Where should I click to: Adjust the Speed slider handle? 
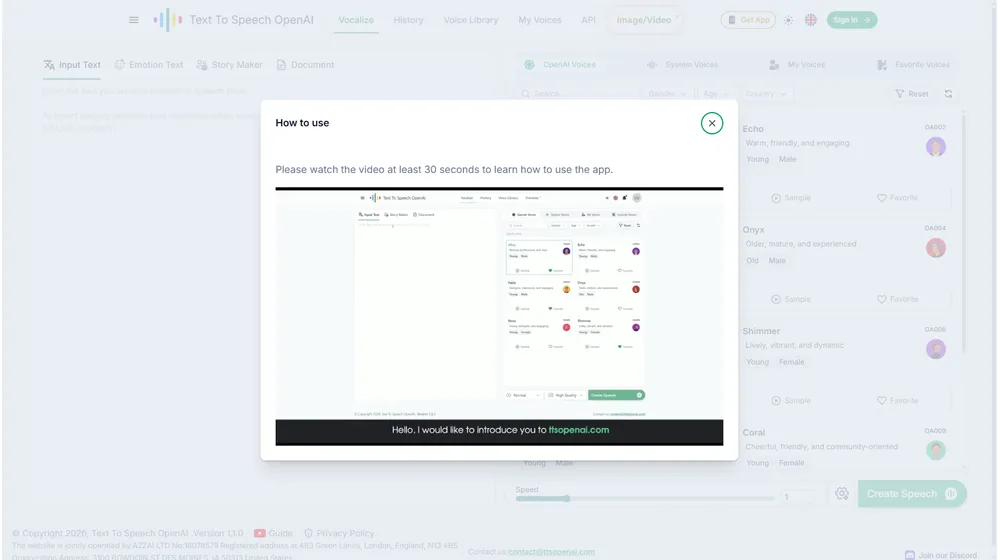click(566, 499)
